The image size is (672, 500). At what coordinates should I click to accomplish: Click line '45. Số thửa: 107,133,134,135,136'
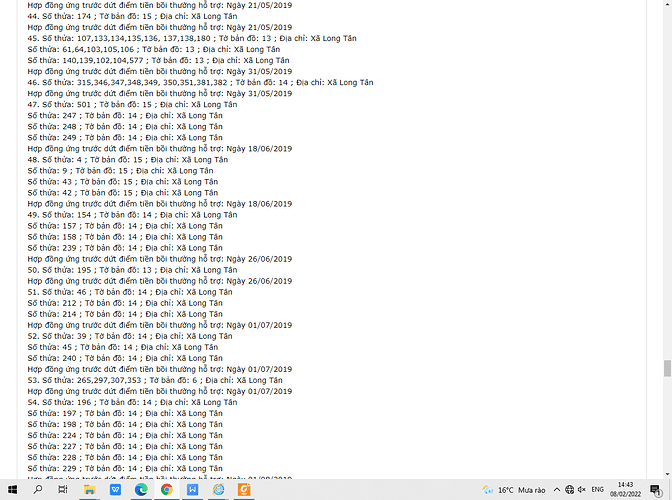pos(192,39)
